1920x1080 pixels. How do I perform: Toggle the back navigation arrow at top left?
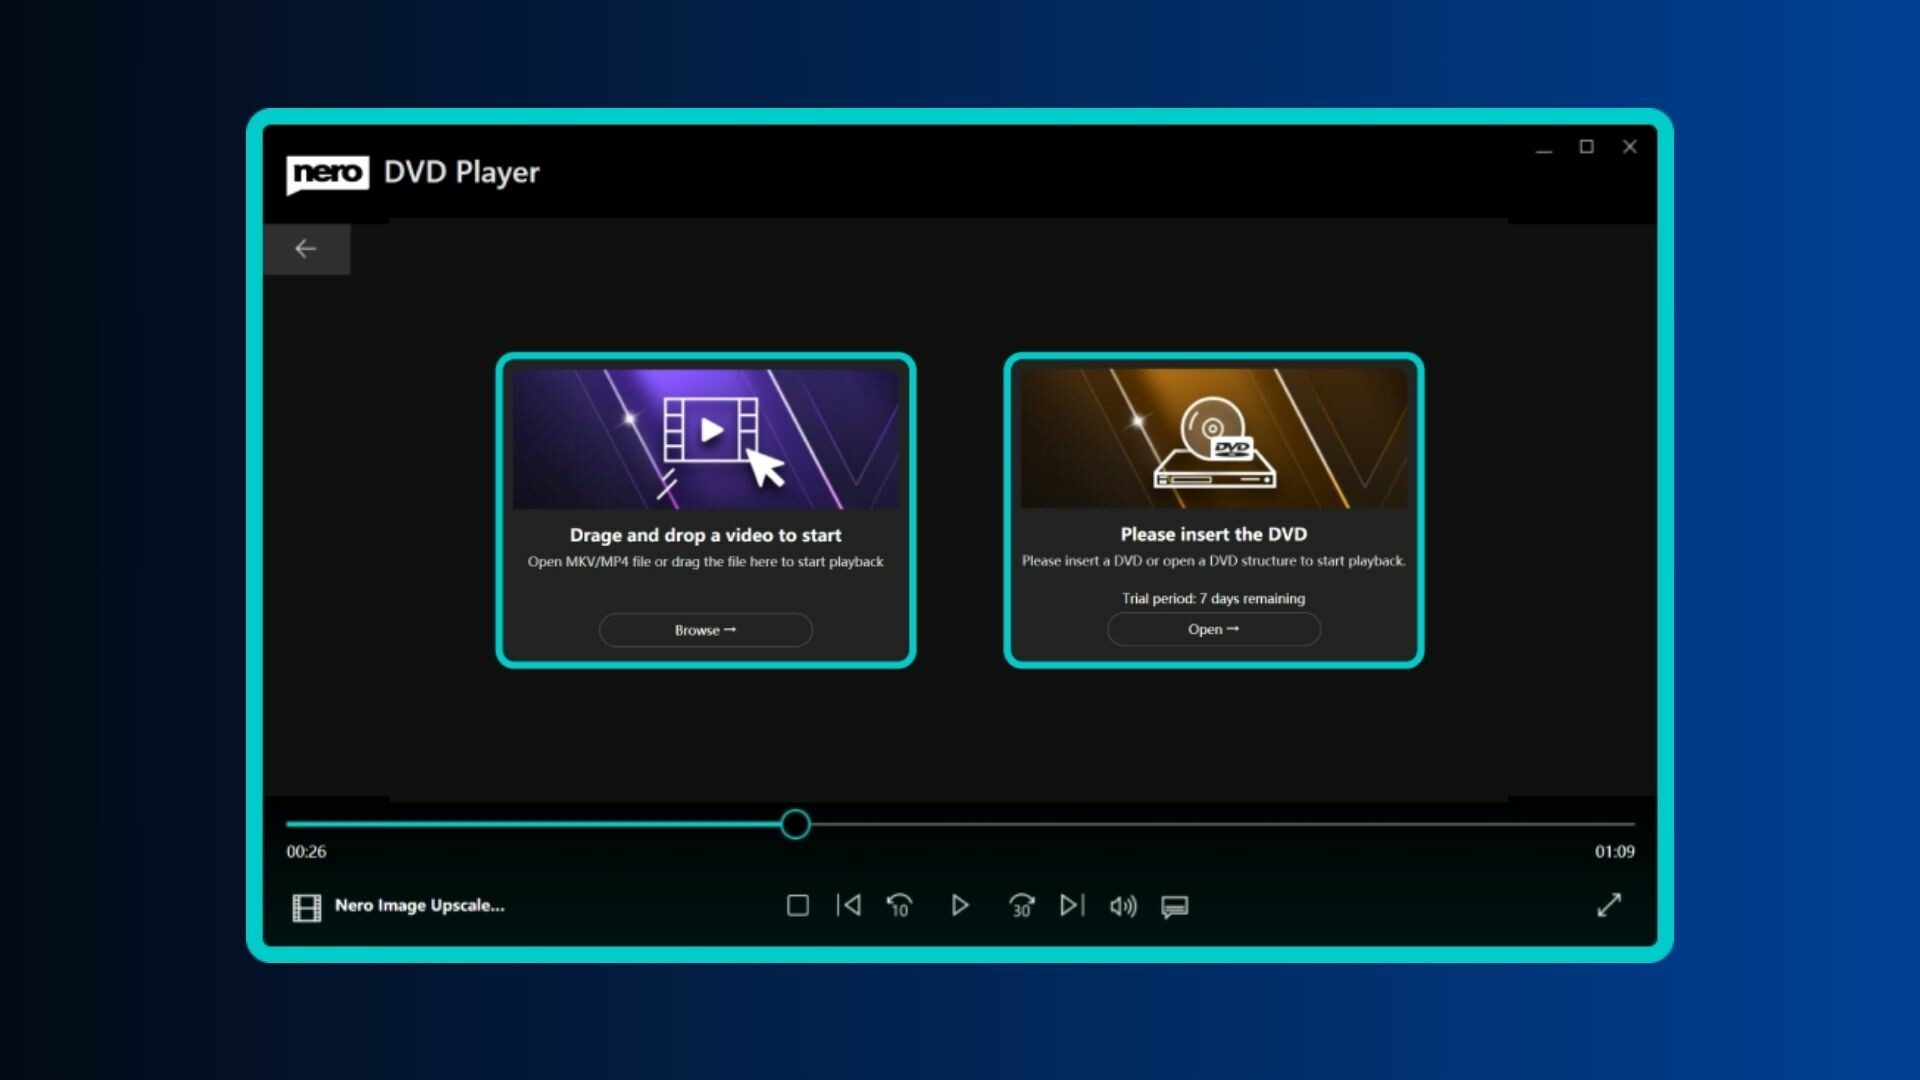(x=306, y=248)
